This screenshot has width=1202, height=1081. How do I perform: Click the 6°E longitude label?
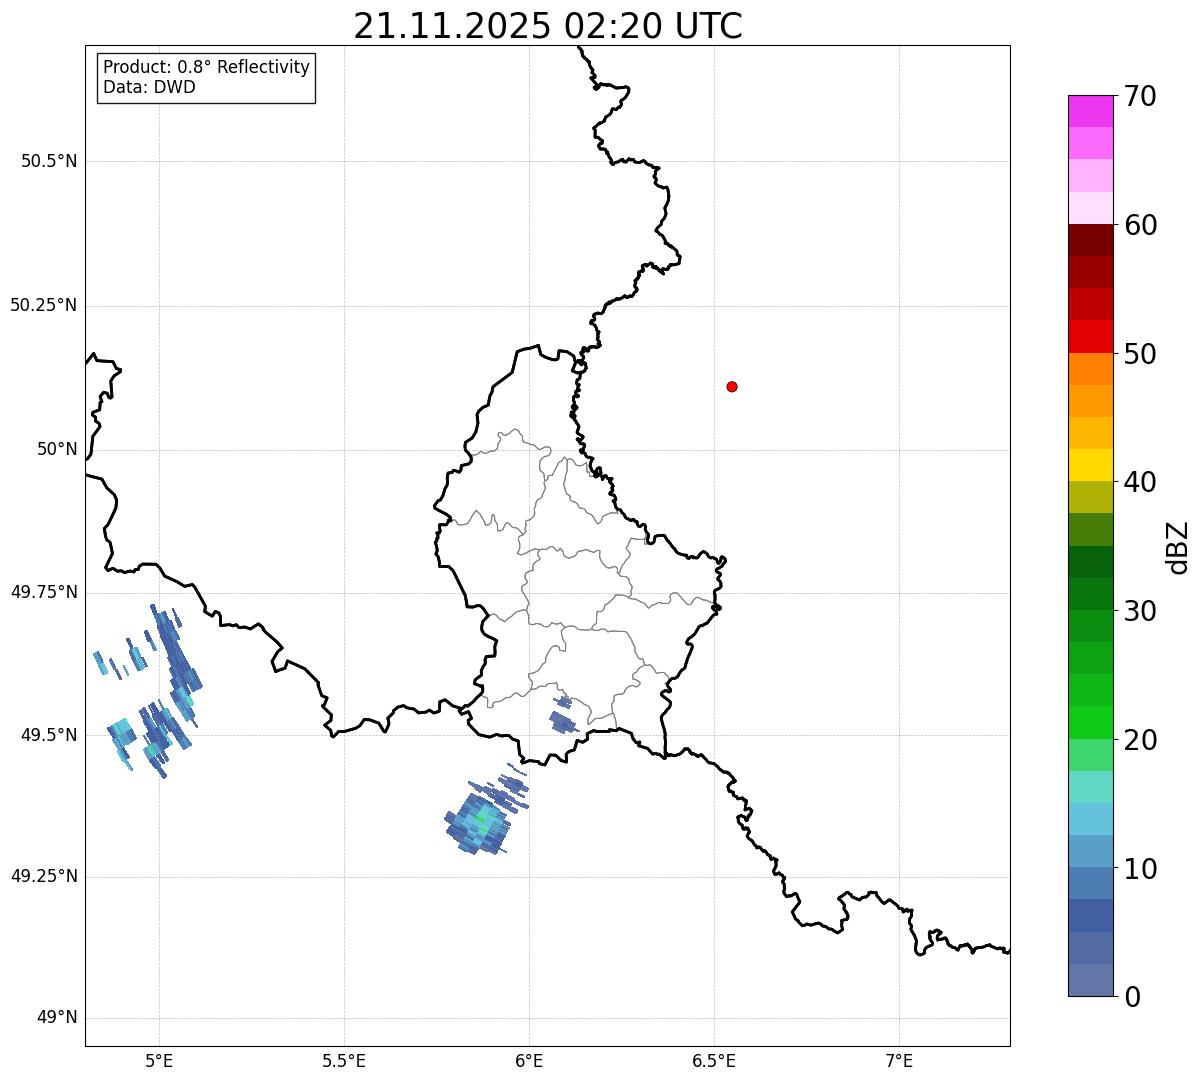point(529,1060)
